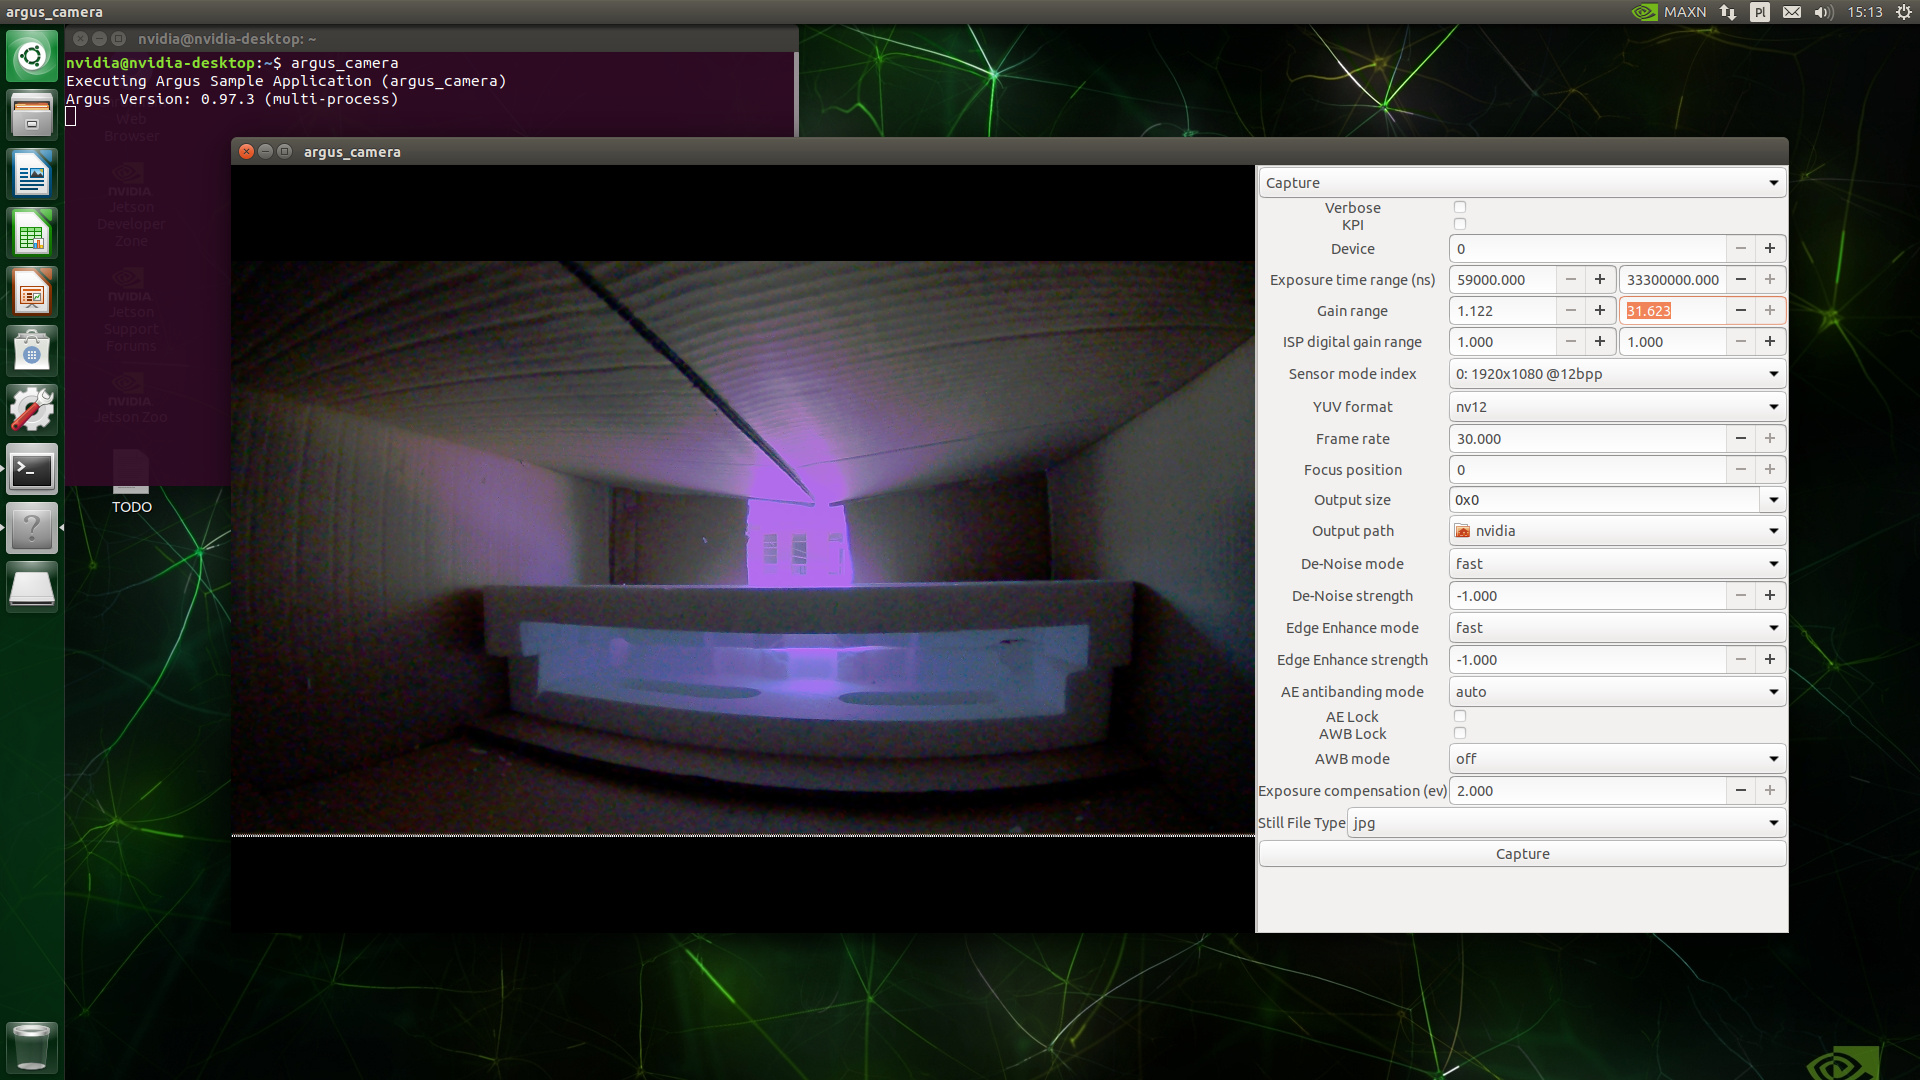This screenshot has height=1080, width=1920.
Task: Open the session menu via power gear icon
Action: pos(1903,12)
